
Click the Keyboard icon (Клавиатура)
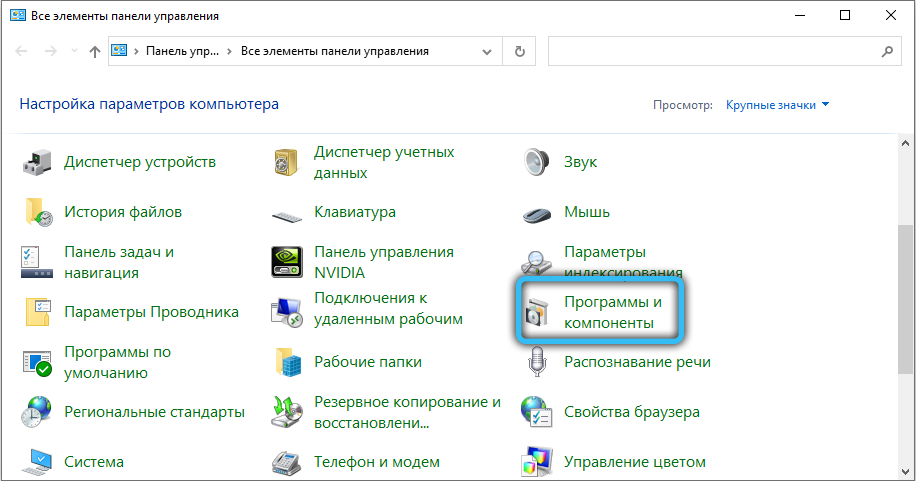coord(288,213)
